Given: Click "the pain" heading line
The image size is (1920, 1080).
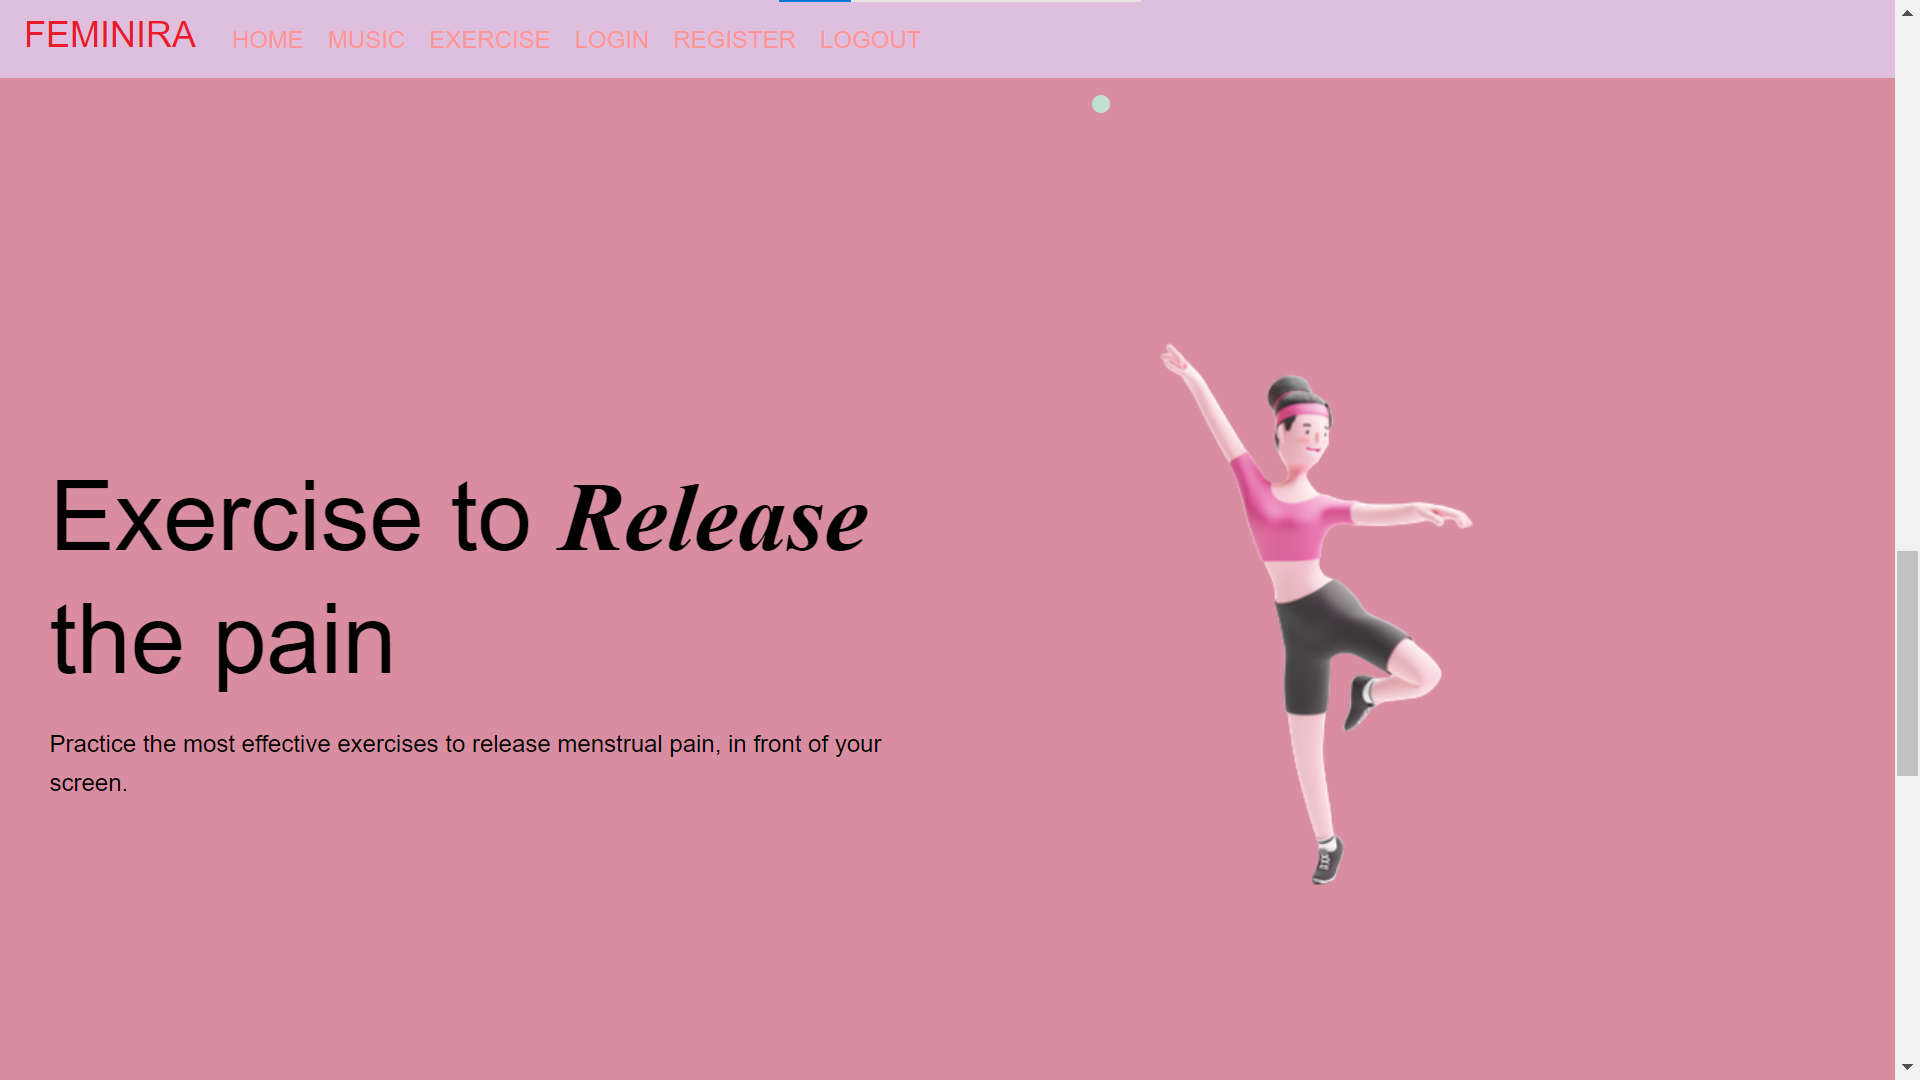Looking at the screenshot, I should pos(222,640).
